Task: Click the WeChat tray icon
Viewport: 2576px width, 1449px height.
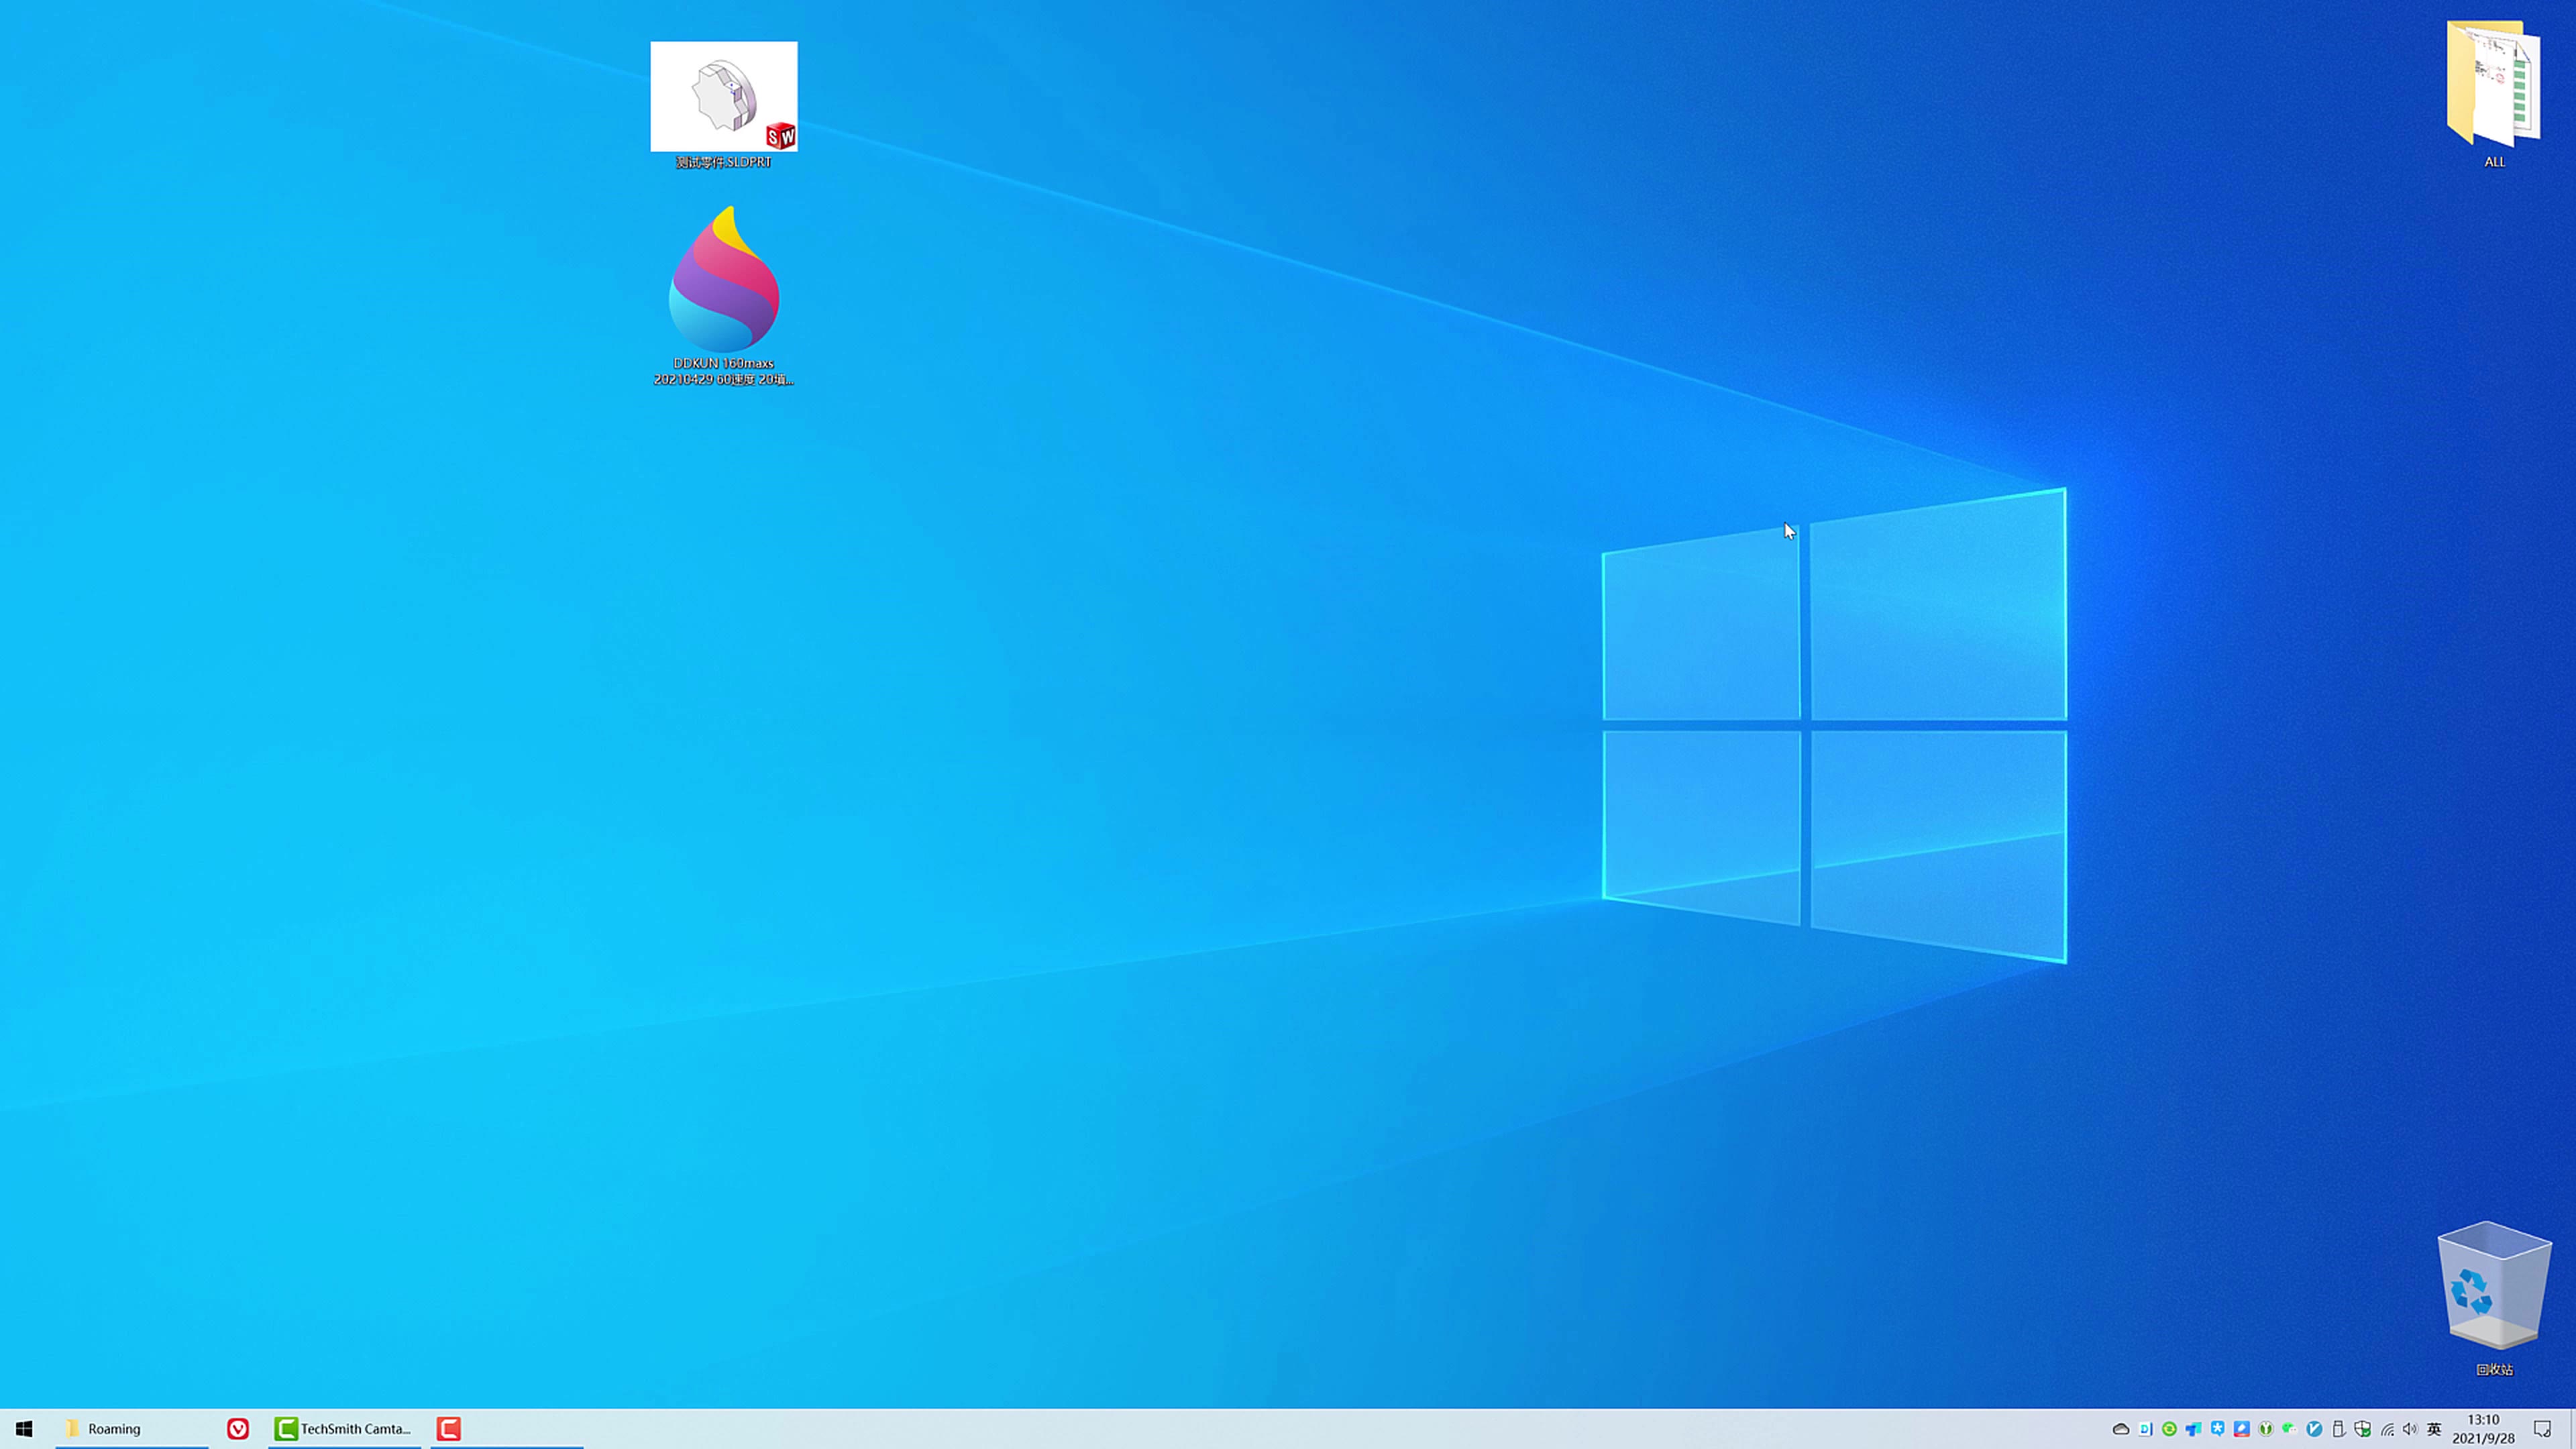Action: coord(2289,1429)
